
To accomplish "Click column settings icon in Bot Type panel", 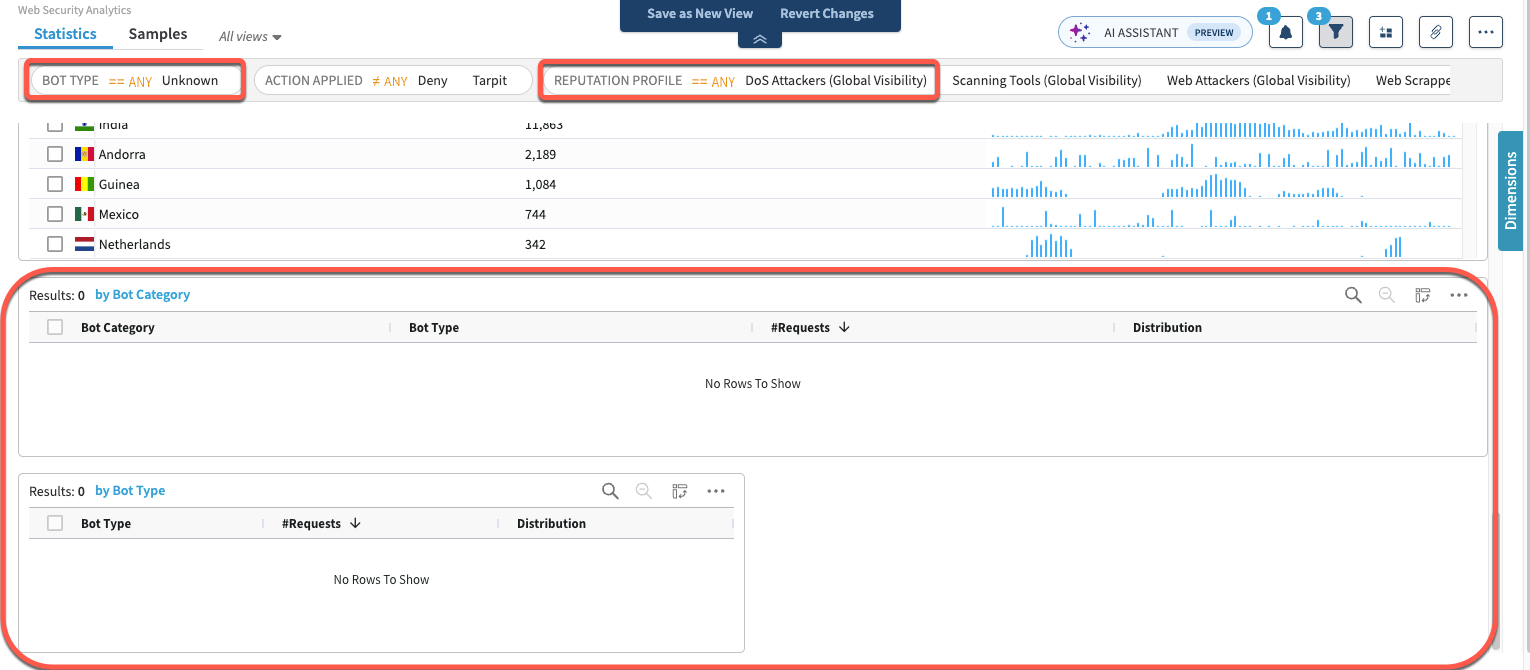I will 680,491.
